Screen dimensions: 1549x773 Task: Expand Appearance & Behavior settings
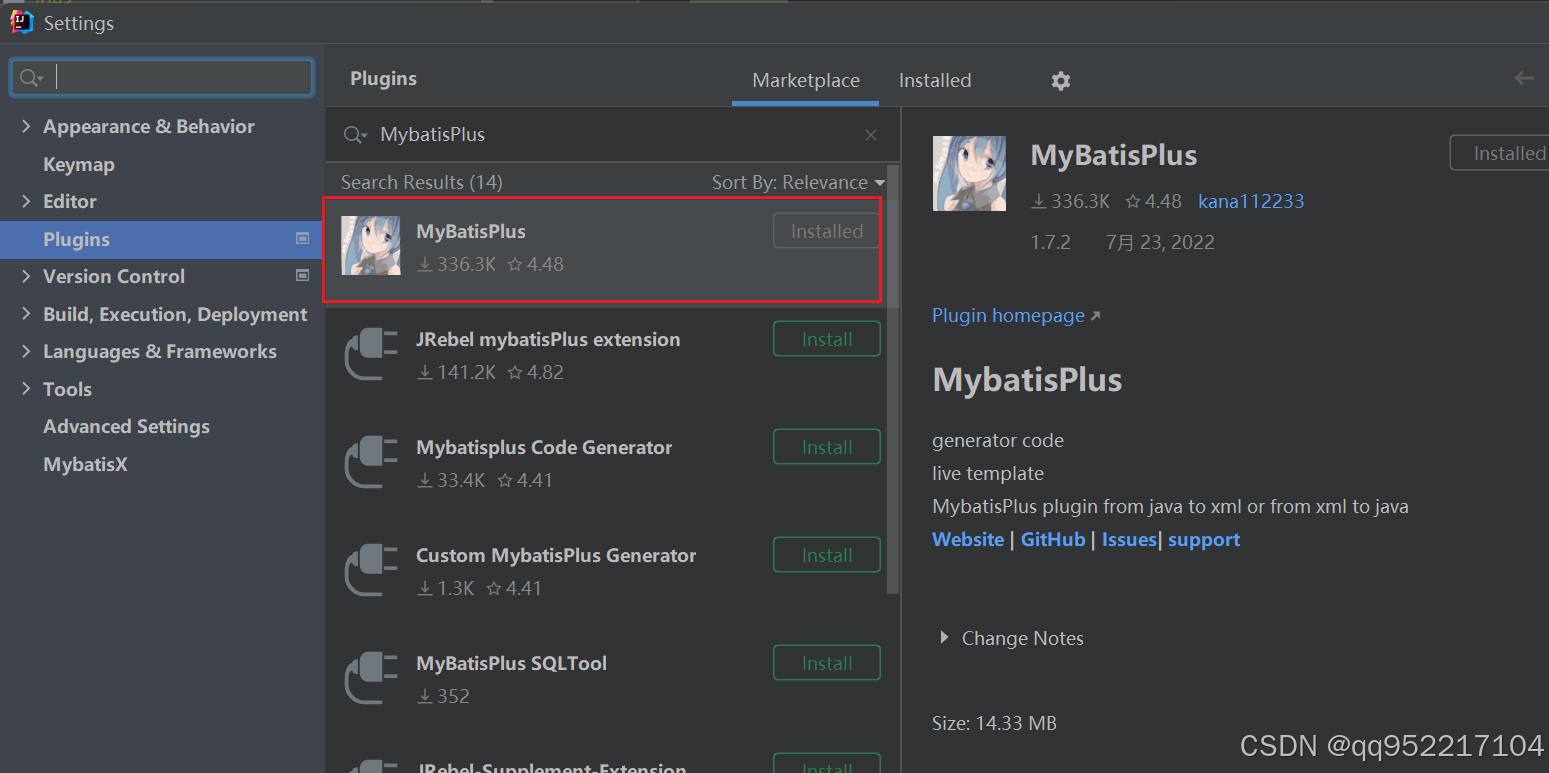[26, 126]
